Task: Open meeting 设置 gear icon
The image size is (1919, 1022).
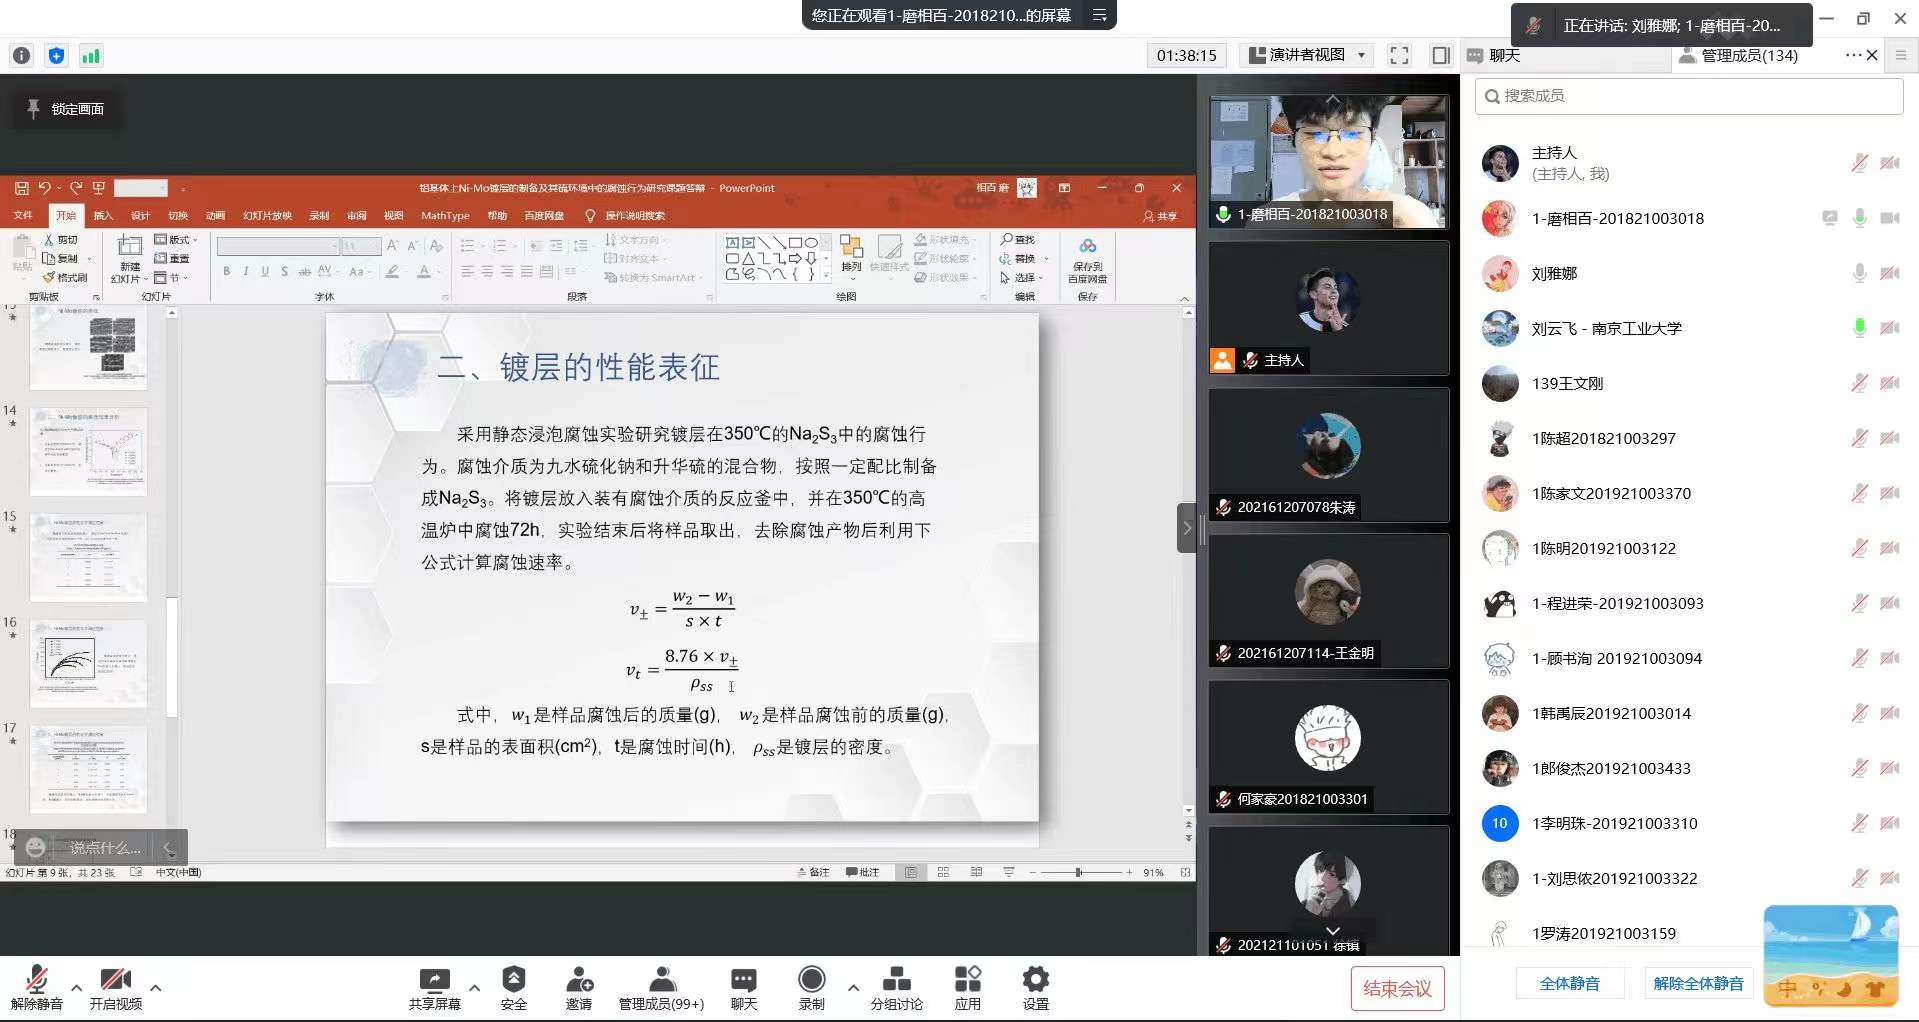Action: 1035,980
